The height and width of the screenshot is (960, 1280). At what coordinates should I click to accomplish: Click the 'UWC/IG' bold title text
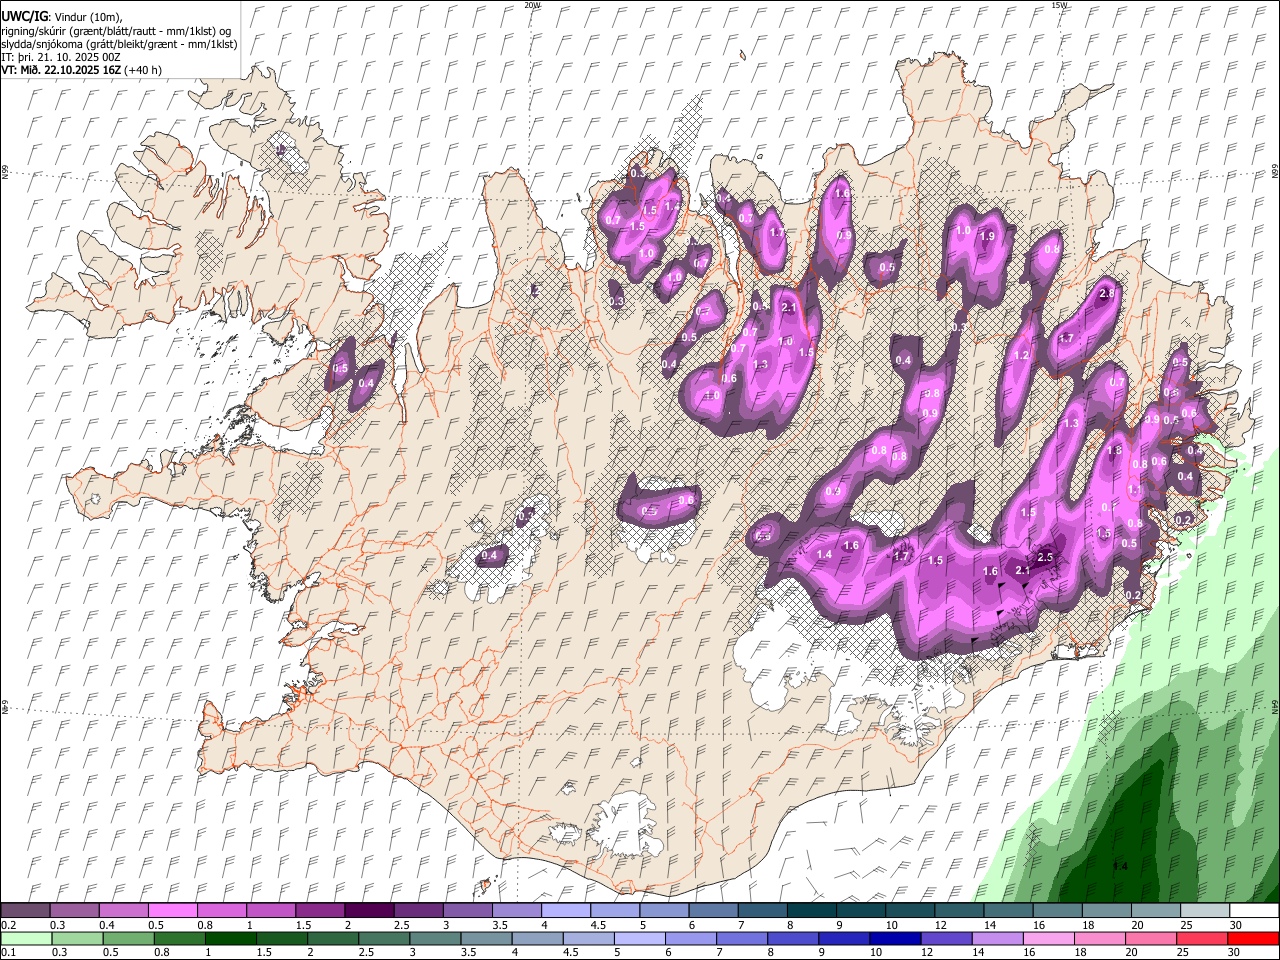(x=24, y=17)
